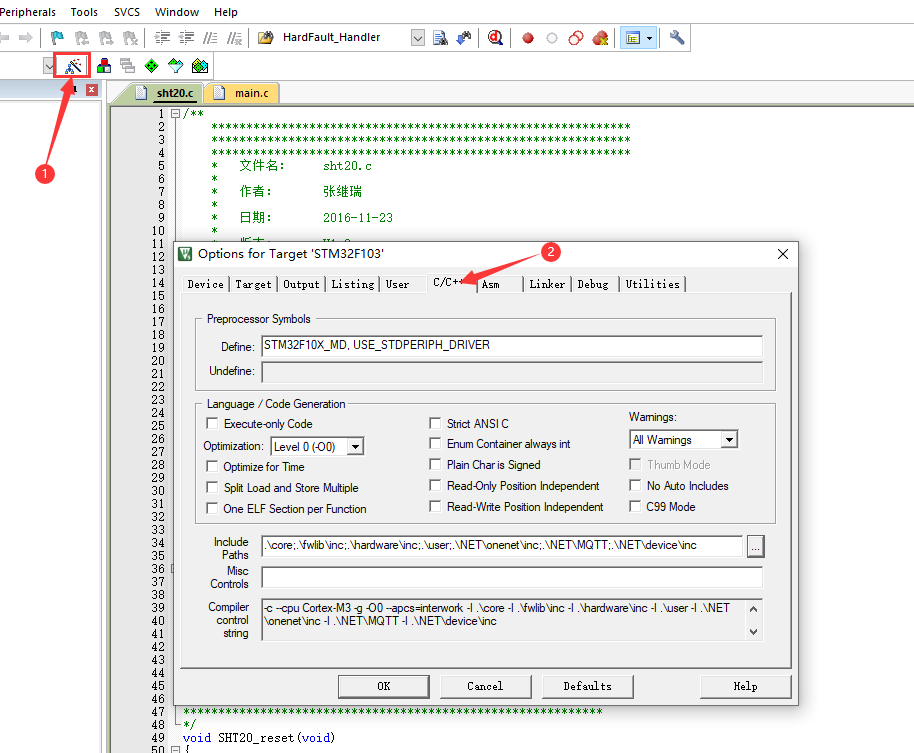Viewport: 914px width, 753px height.
Task: Uncomment selection icon
Action: (234, 38)
